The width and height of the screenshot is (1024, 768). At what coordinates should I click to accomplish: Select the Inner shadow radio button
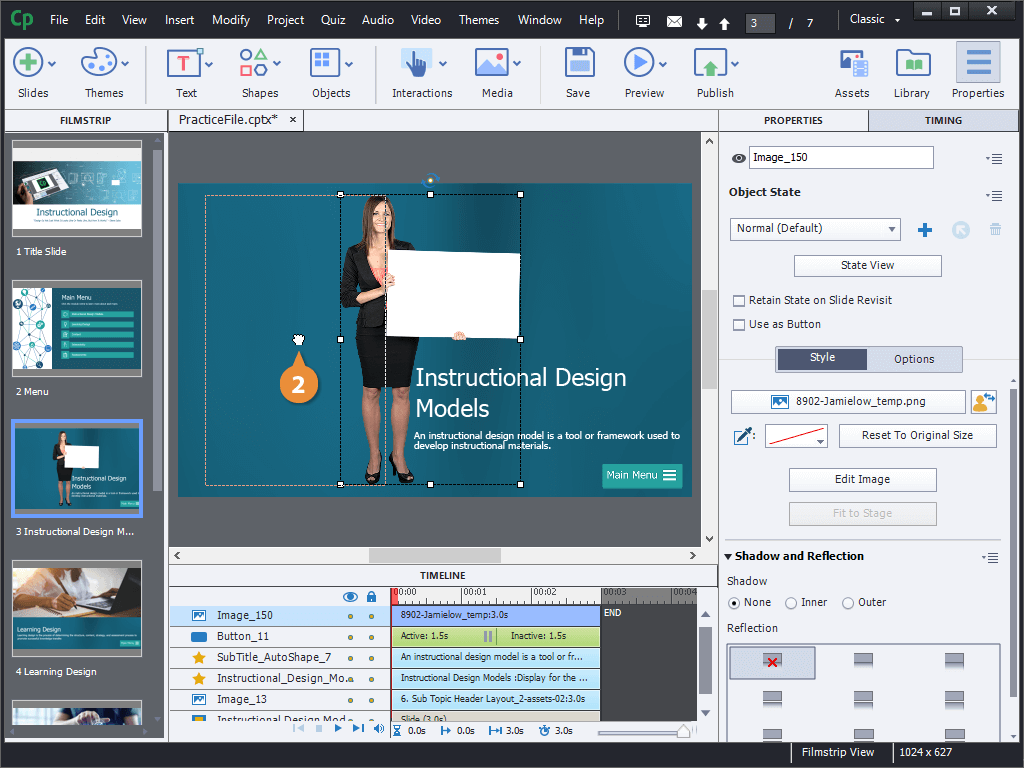tap(791, 603)
